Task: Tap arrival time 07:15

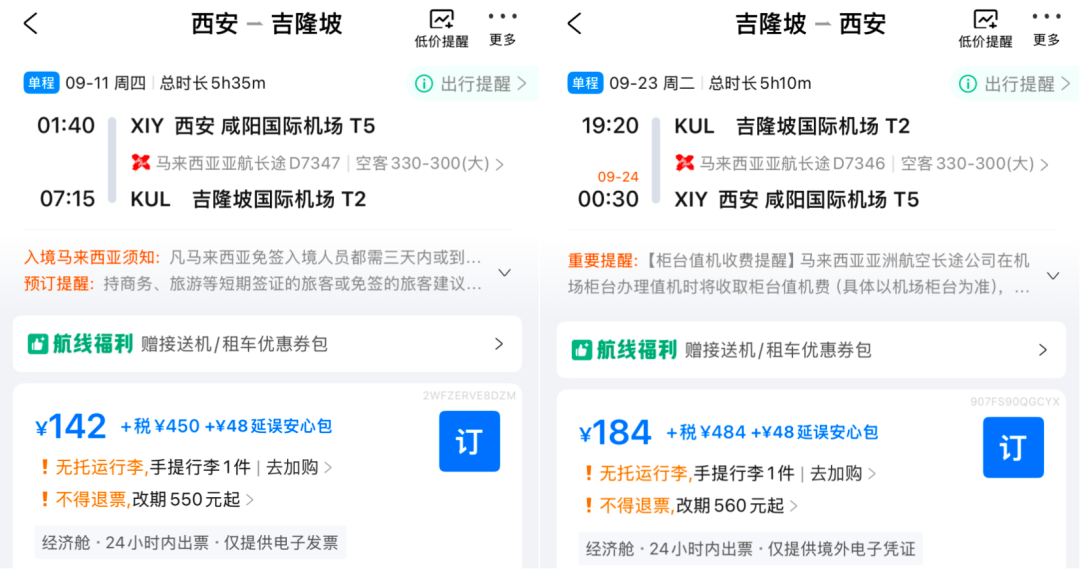Action: coord(67,199)
